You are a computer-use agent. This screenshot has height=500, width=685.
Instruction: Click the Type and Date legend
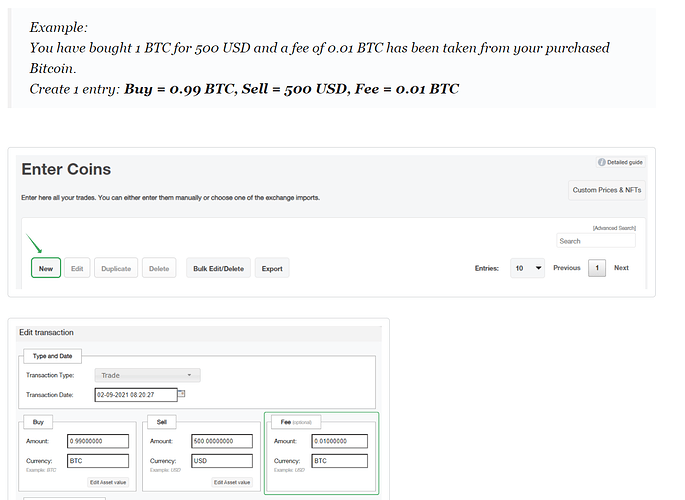(x=52, y=356)
